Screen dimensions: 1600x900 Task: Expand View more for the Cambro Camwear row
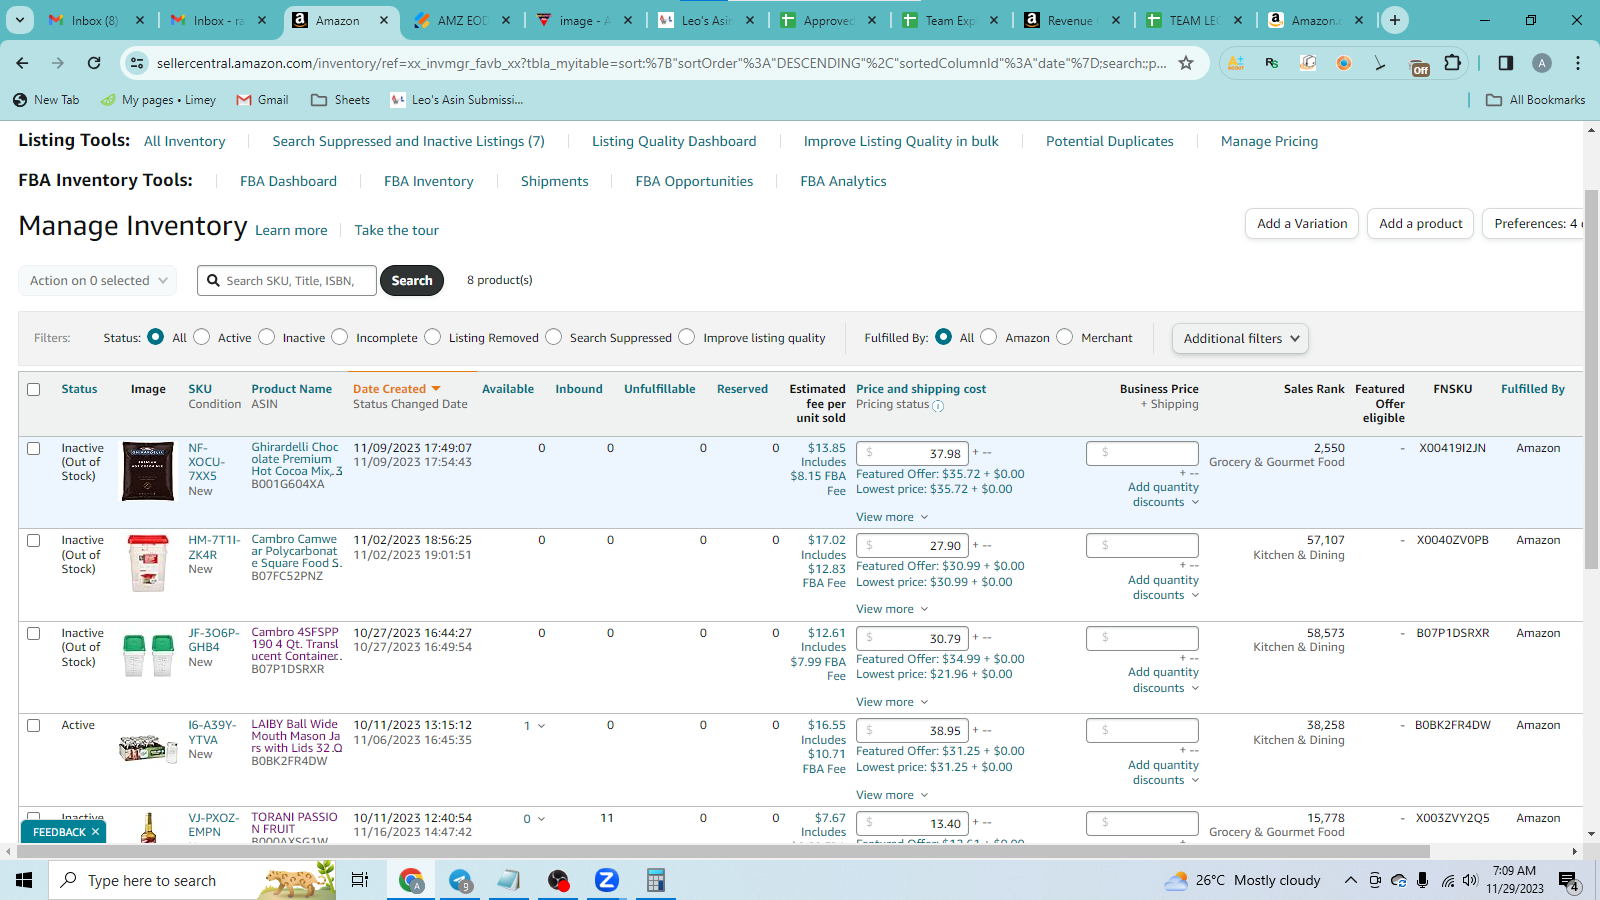pyautogui.click(x=892, y=609)
